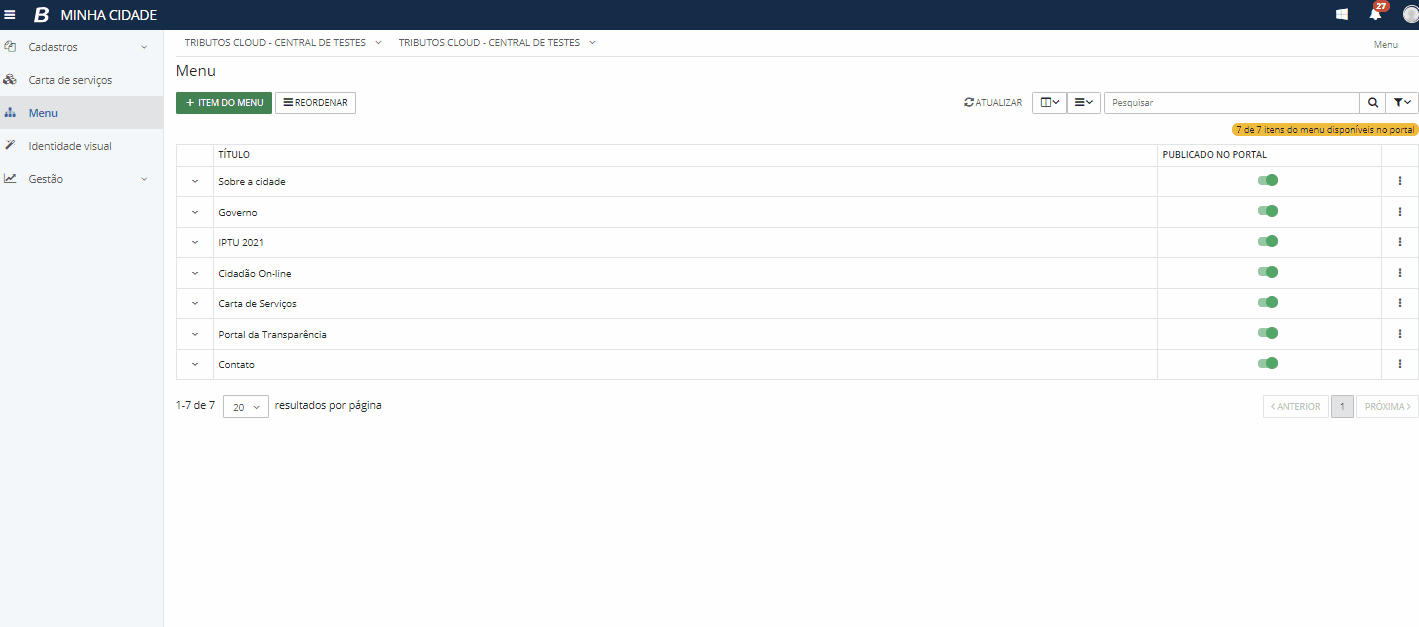Open the notifications bell icon

(1375, 14)
